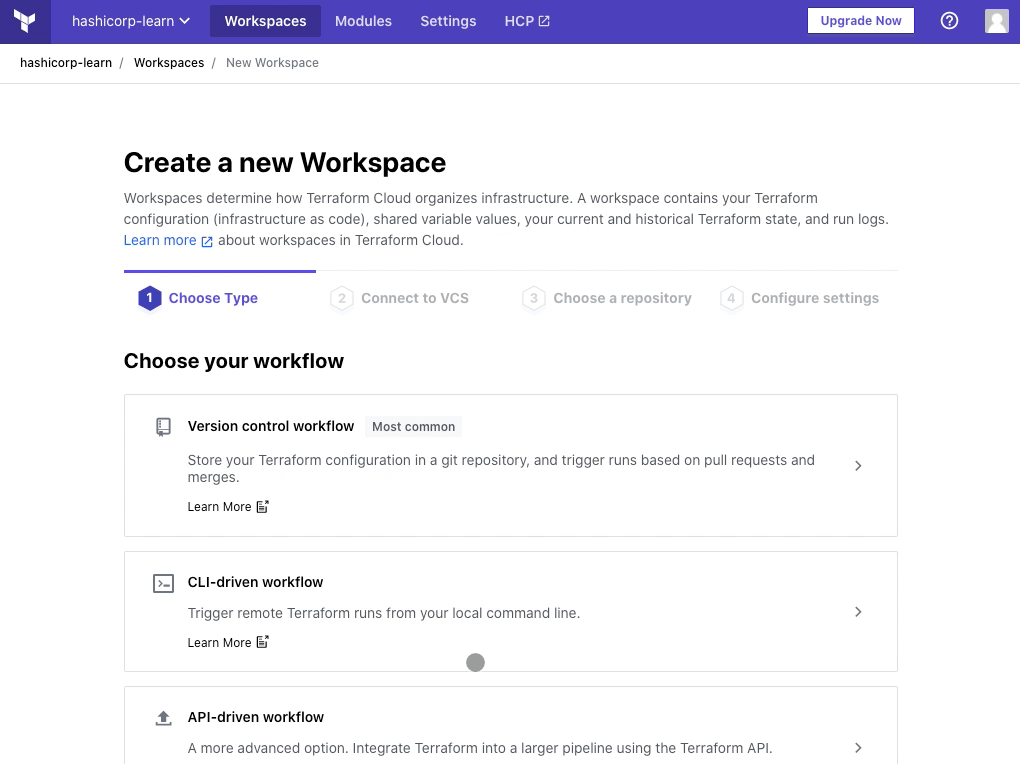Image resolution: width=1020 pixels, height=764 pixels.
Task: Click hashicorp-learn breadcrumb link
Action: pos(66,62)
